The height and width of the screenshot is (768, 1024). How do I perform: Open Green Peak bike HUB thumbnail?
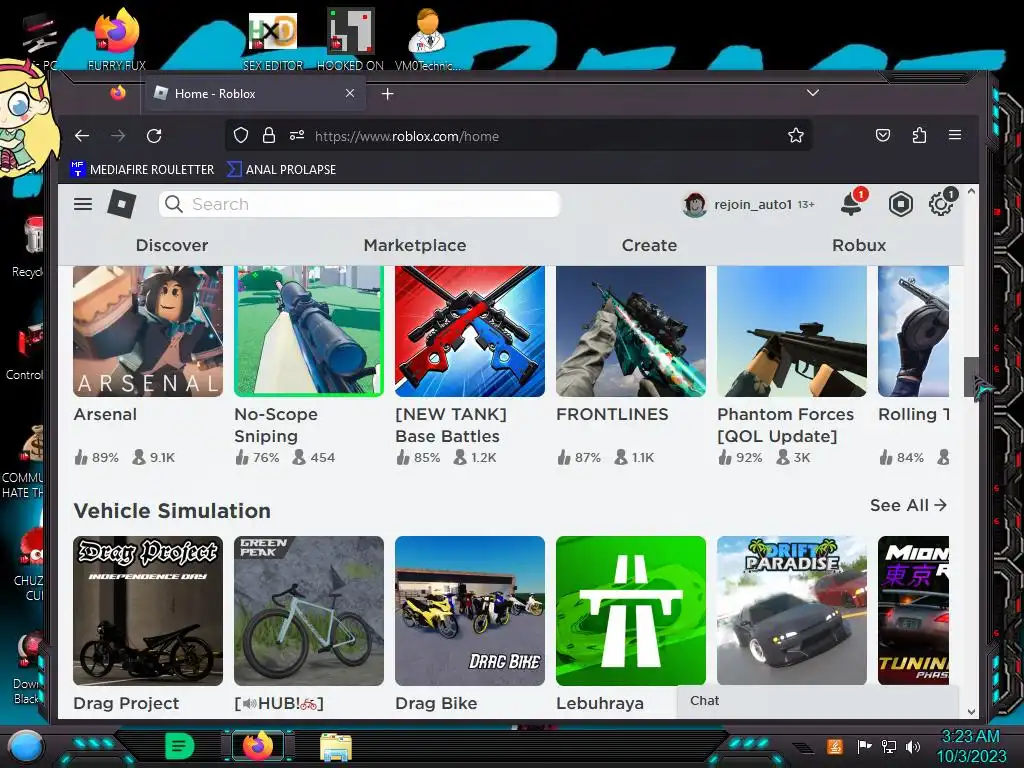tap(309, 611)
